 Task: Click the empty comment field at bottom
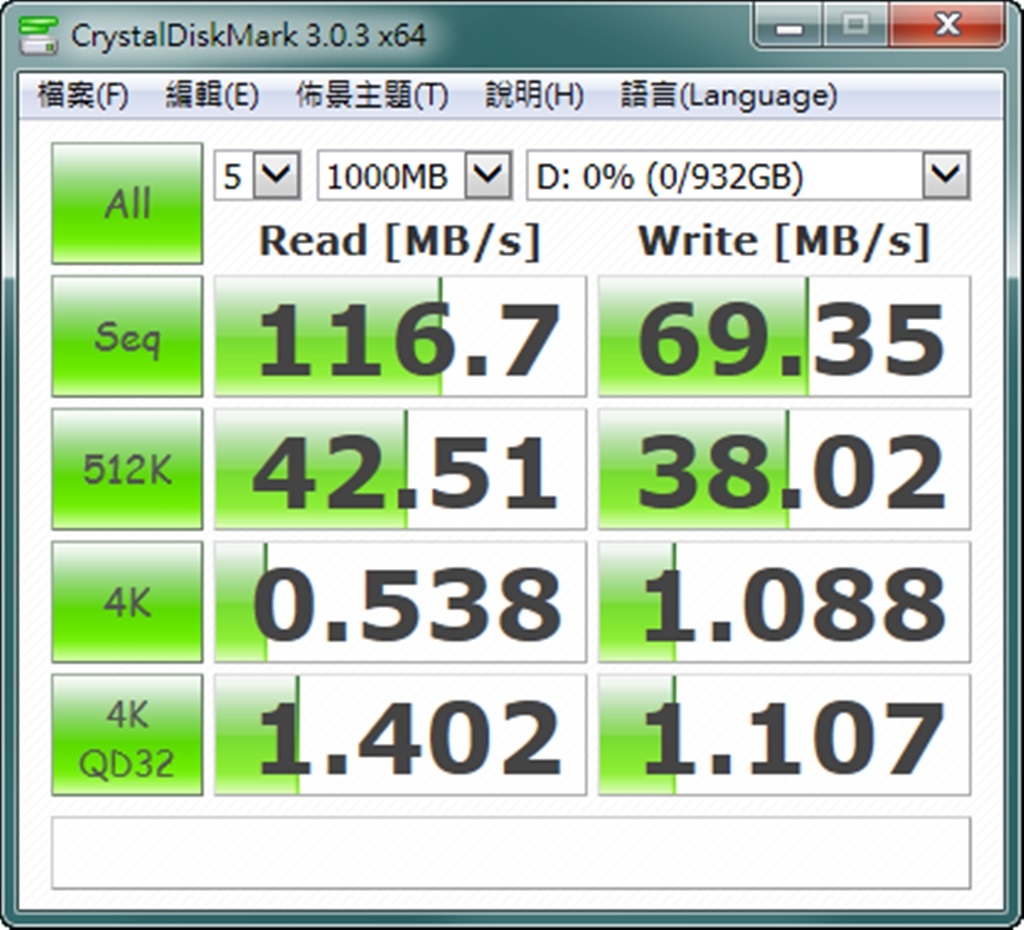pos(511,852)
